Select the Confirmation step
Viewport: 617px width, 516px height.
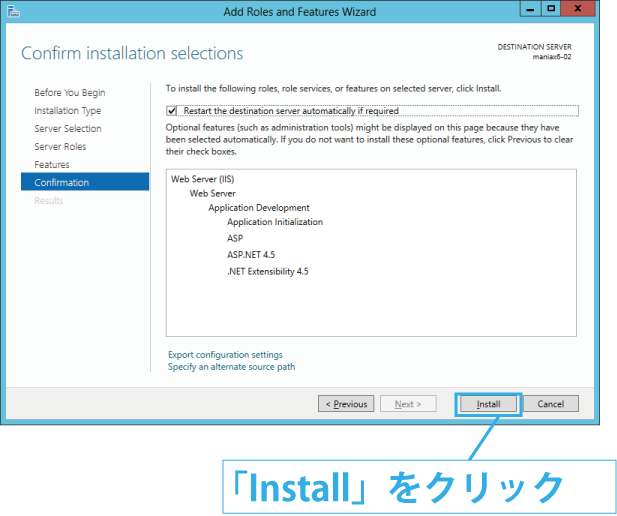85,182
